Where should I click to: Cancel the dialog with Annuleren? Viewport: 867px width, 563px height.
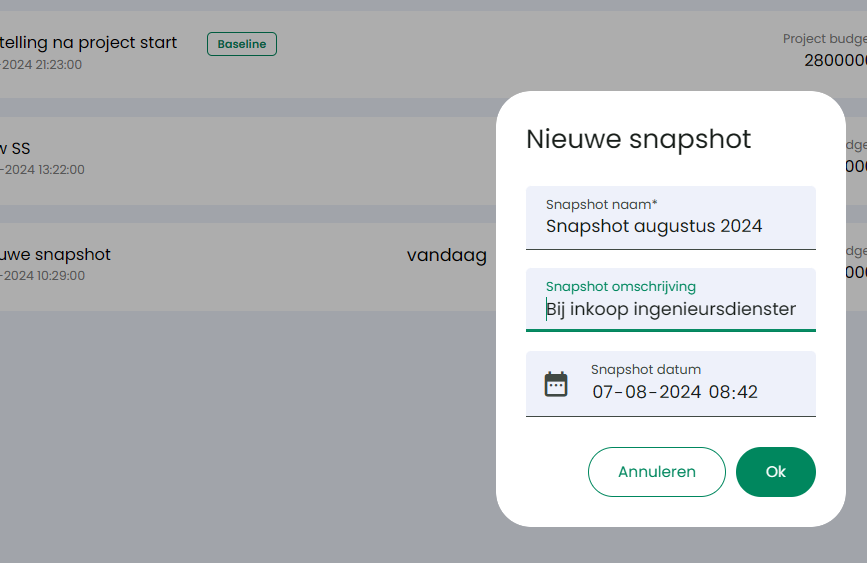click(x=656, y=472)
